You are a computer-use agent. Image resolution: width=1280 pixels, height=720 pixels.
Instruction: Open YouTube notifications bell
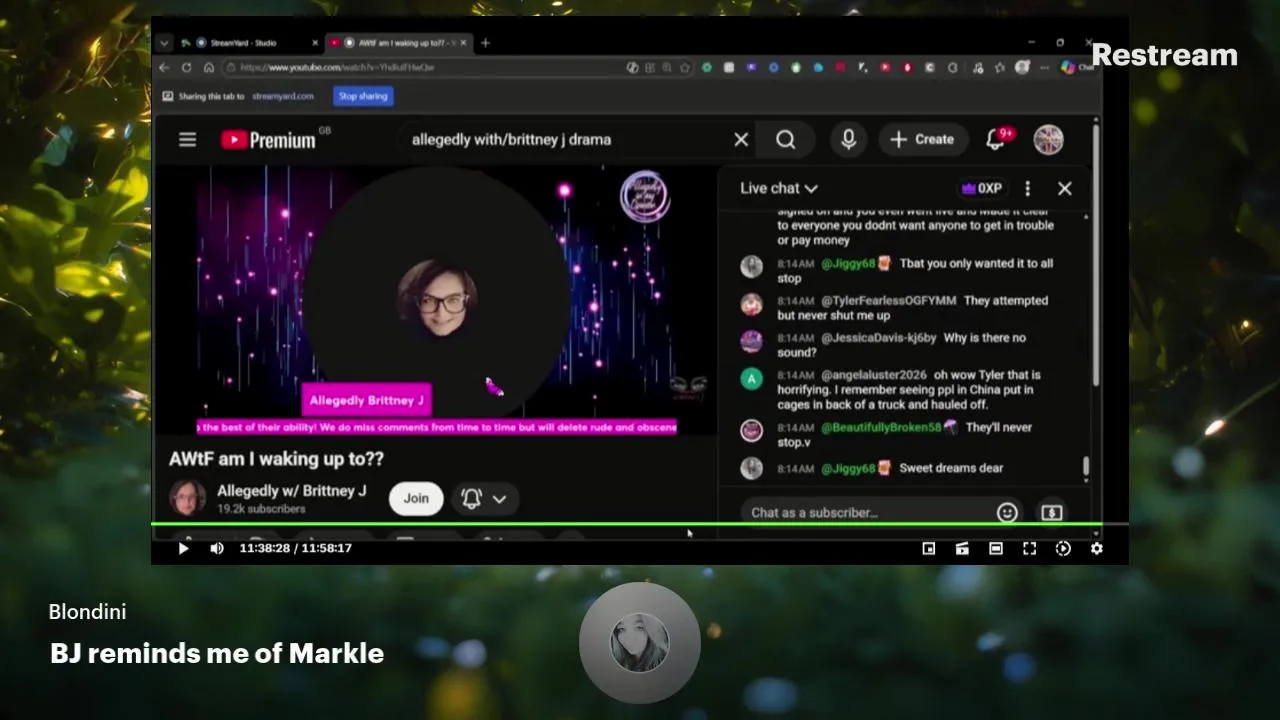995,140
